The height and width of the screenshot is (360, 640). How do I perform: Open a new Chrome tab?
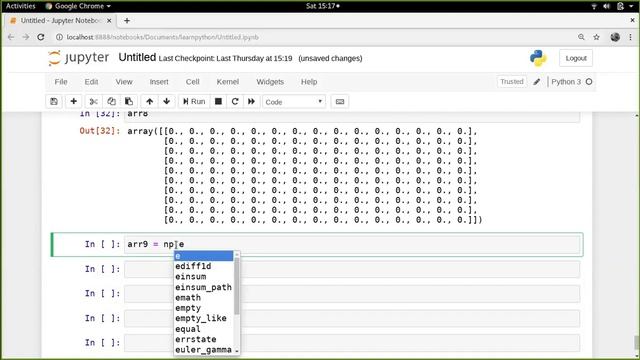tap(127, 20)
